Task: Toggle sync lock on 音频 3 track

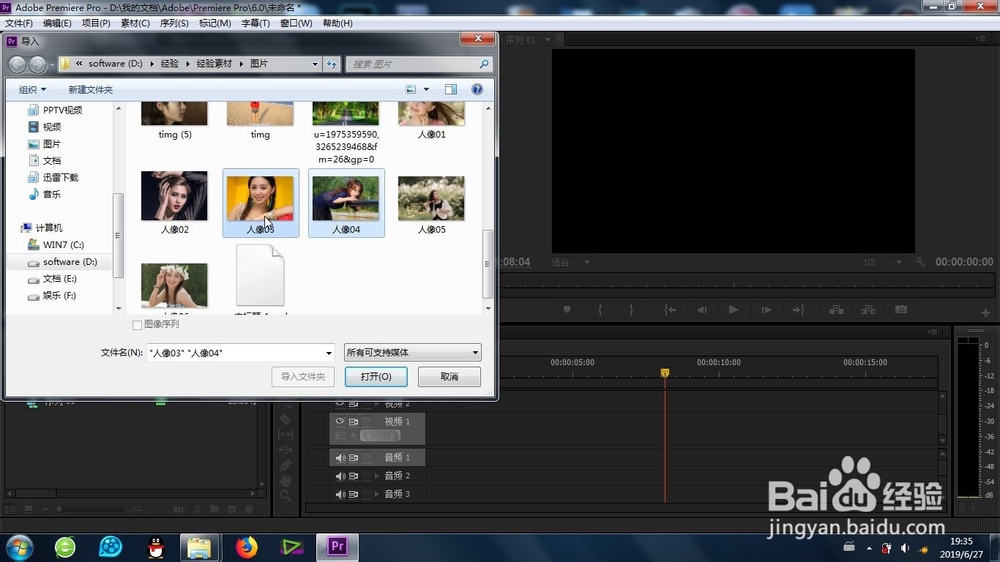Action: pos(353,494)
